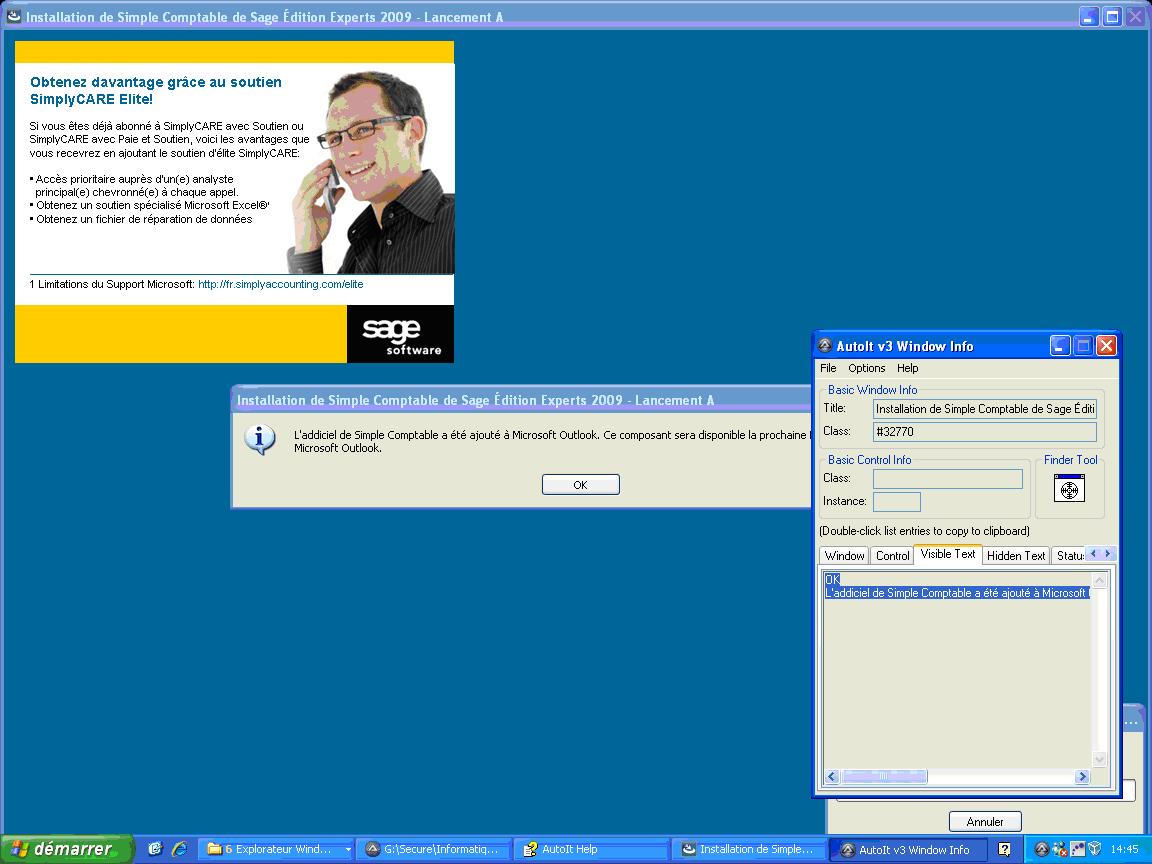Open the partially visible Status tab
The image size is (1152, 864).
click(x=1069, y=555)
